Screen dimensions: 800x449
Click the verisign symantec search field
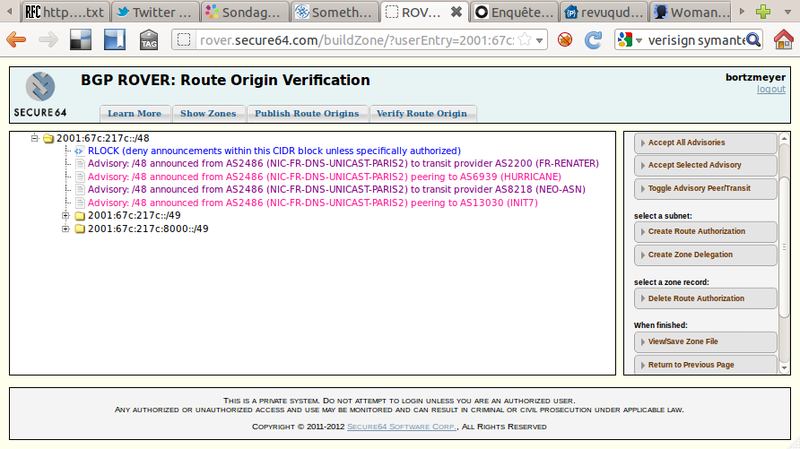tap(696, 40)
